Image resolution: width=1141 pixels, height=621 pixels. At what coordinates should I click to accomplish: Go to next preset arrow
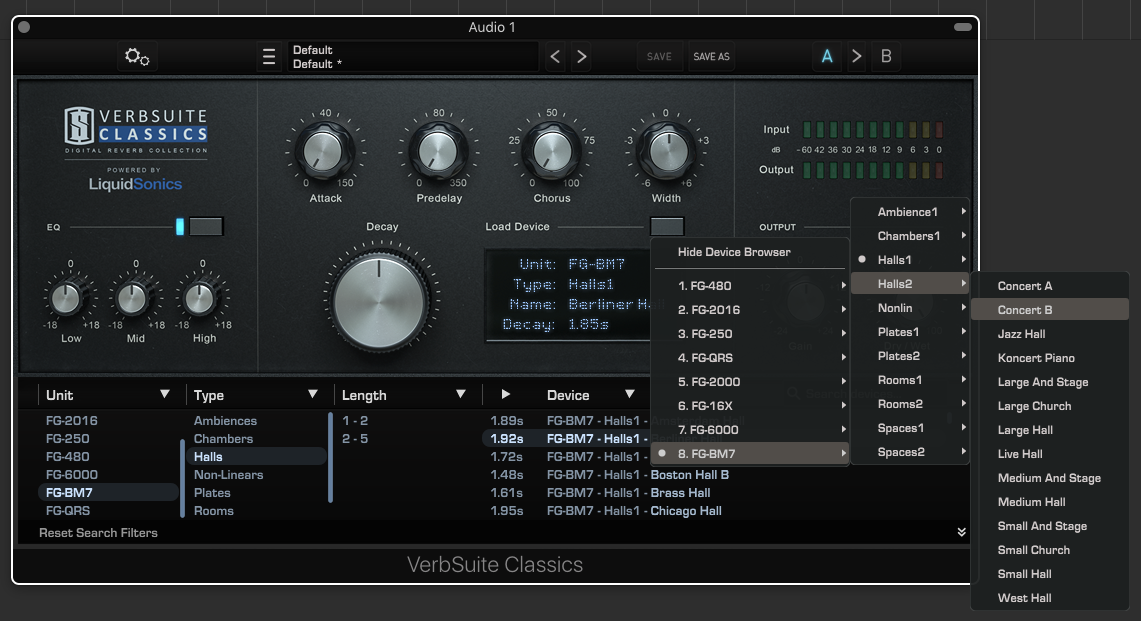tap(581, 57)
